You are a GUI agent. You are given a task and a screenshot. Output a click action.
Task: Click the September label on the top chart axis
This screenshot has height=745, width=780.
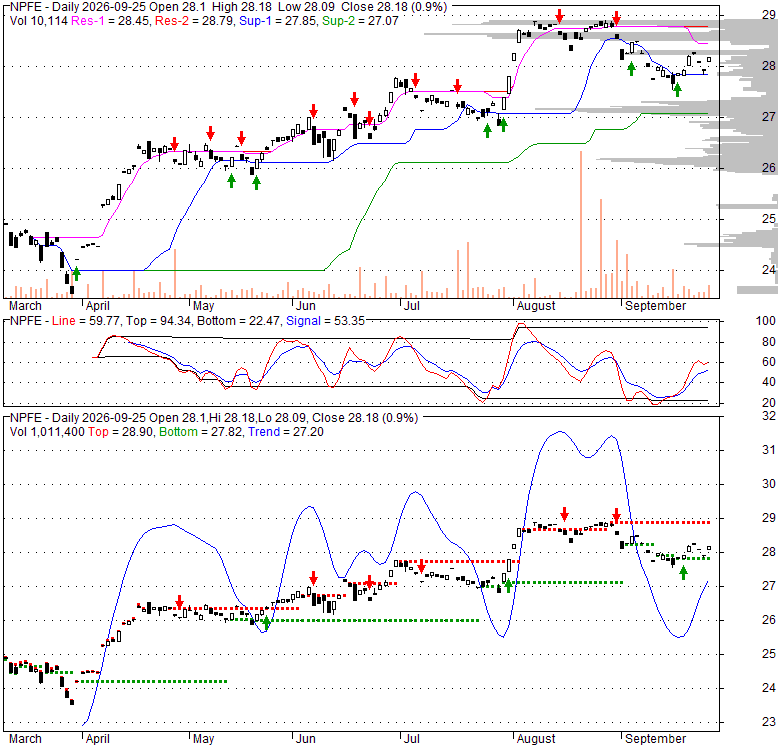655,306
